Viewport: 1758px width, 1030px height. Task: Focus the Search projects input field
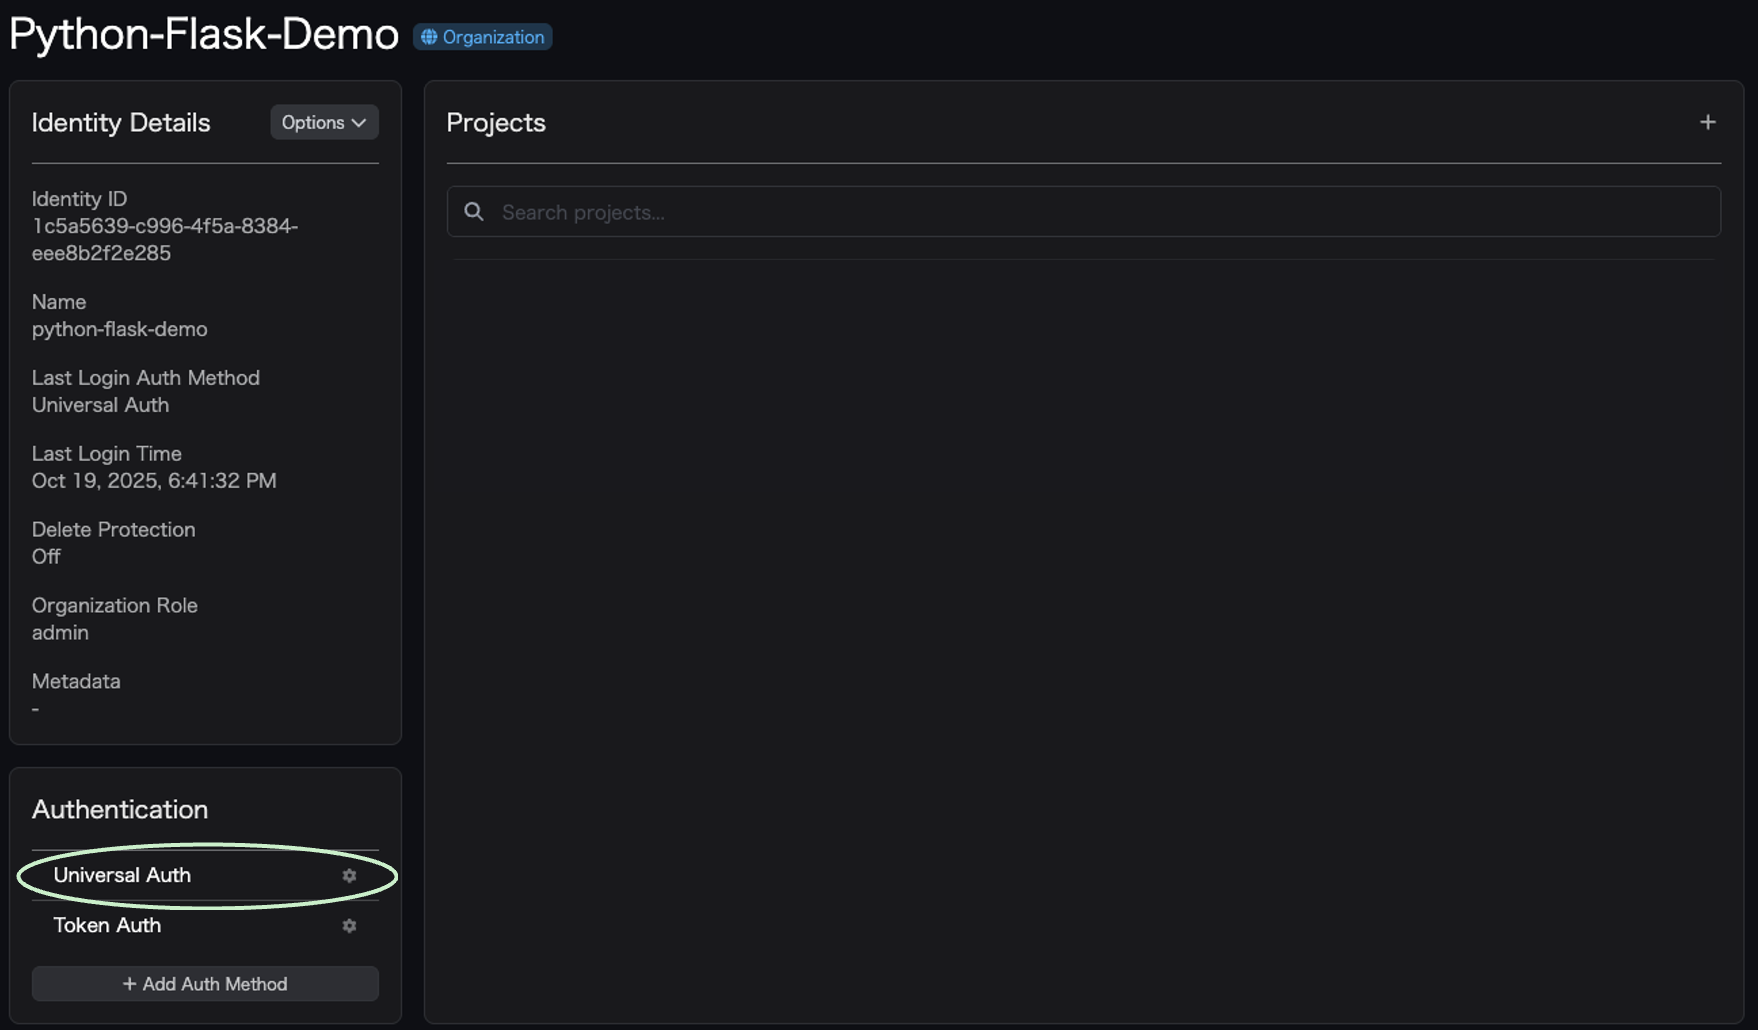[1084, 212]
